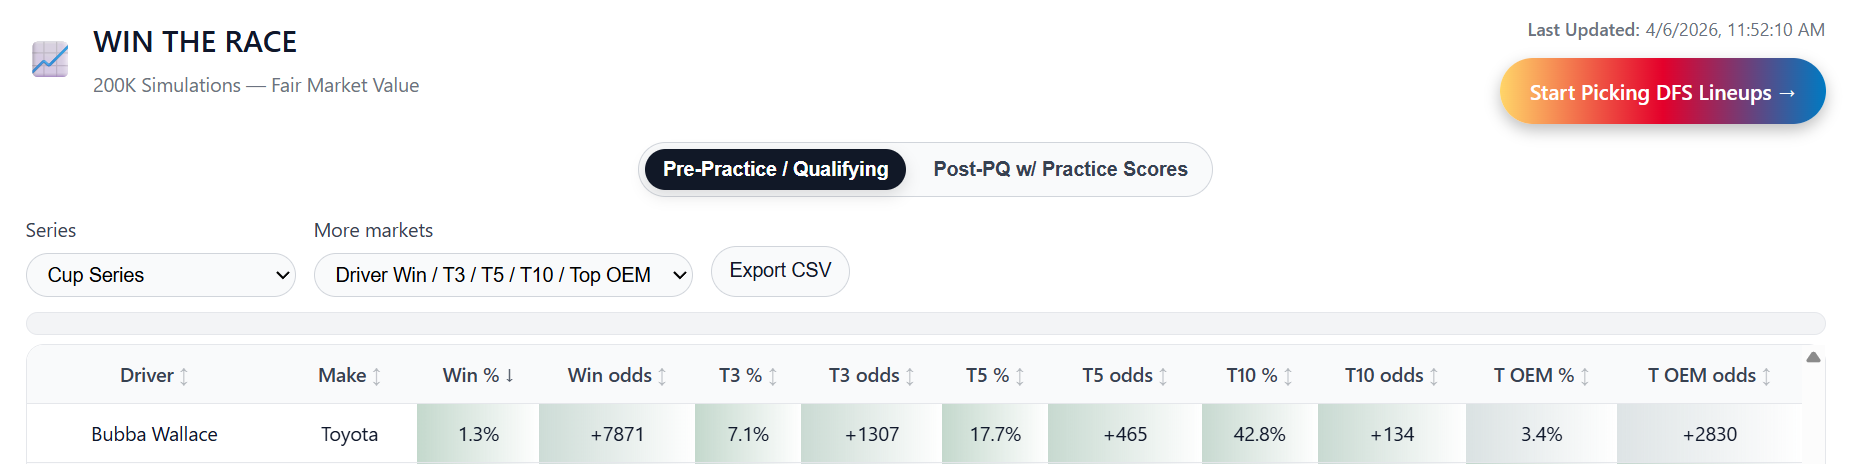Sort table by Driver column arrows
Image resolution: width=1853 pixels, height=464 pixels.
tap(184, 377)
